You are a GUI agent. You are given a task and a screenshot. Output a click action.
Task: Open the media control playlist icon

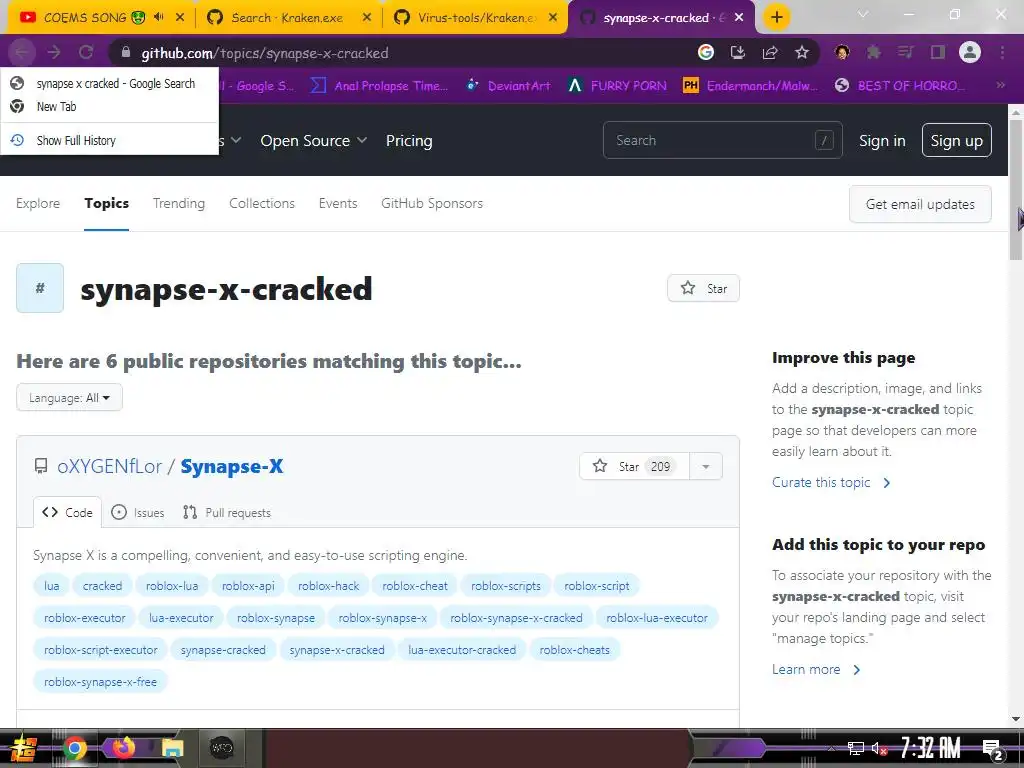[906, 52]
